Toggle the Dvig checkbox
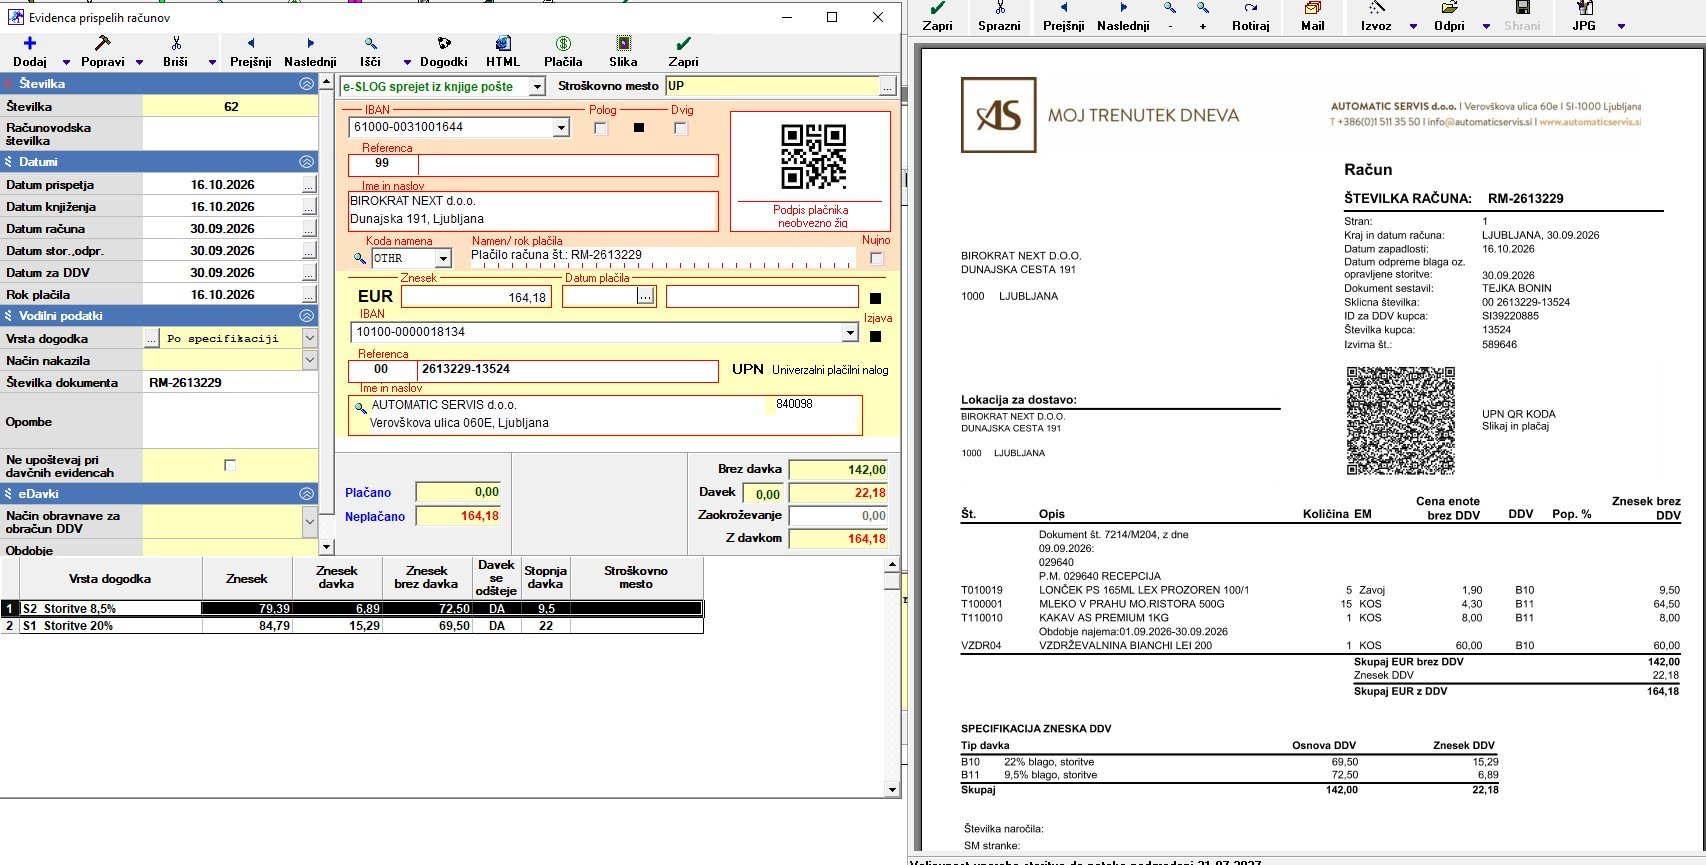Viewport: 1706px width, 865px height. click(x=681, y=128)
